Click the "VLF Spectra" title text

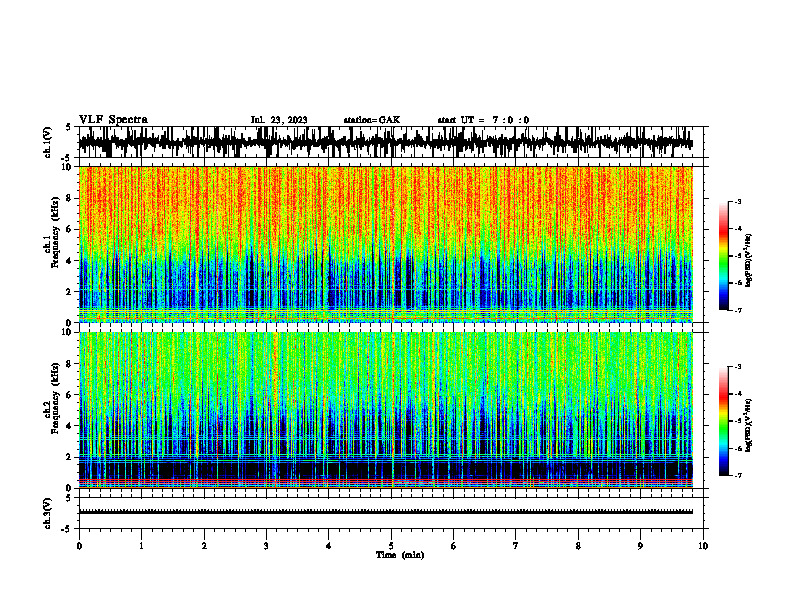pyautogui.click(x=113, y=120)
